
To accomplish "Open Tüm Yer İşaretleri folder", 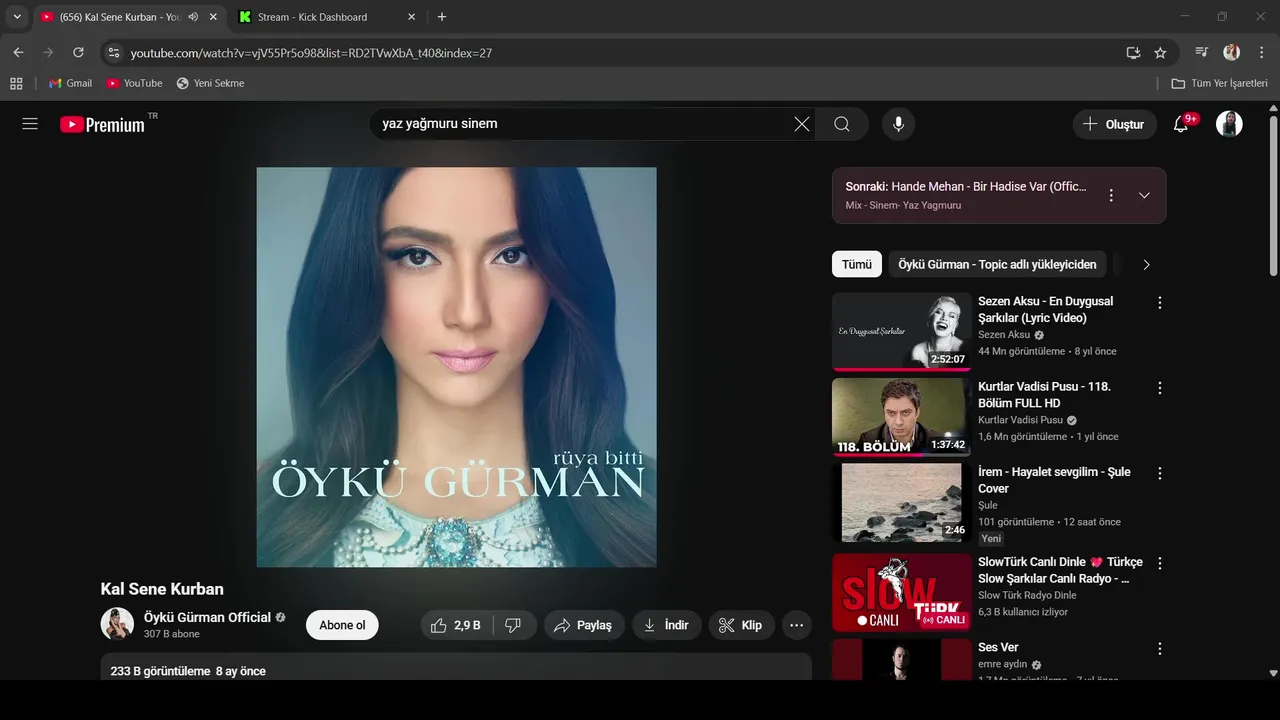I will point(1219,83).
